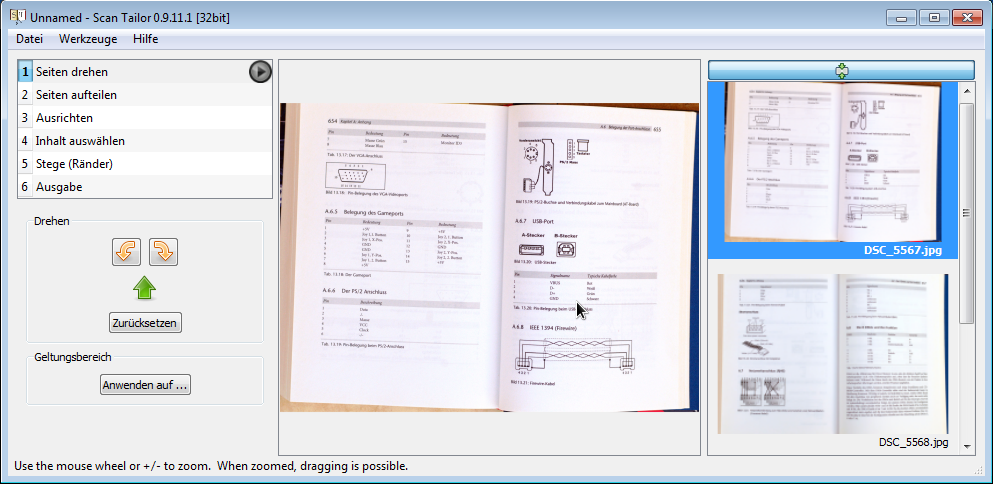993x484 pixels.
Task: Start batch processing with the play button
Action: pyautogui.click(x=260, y=72)
